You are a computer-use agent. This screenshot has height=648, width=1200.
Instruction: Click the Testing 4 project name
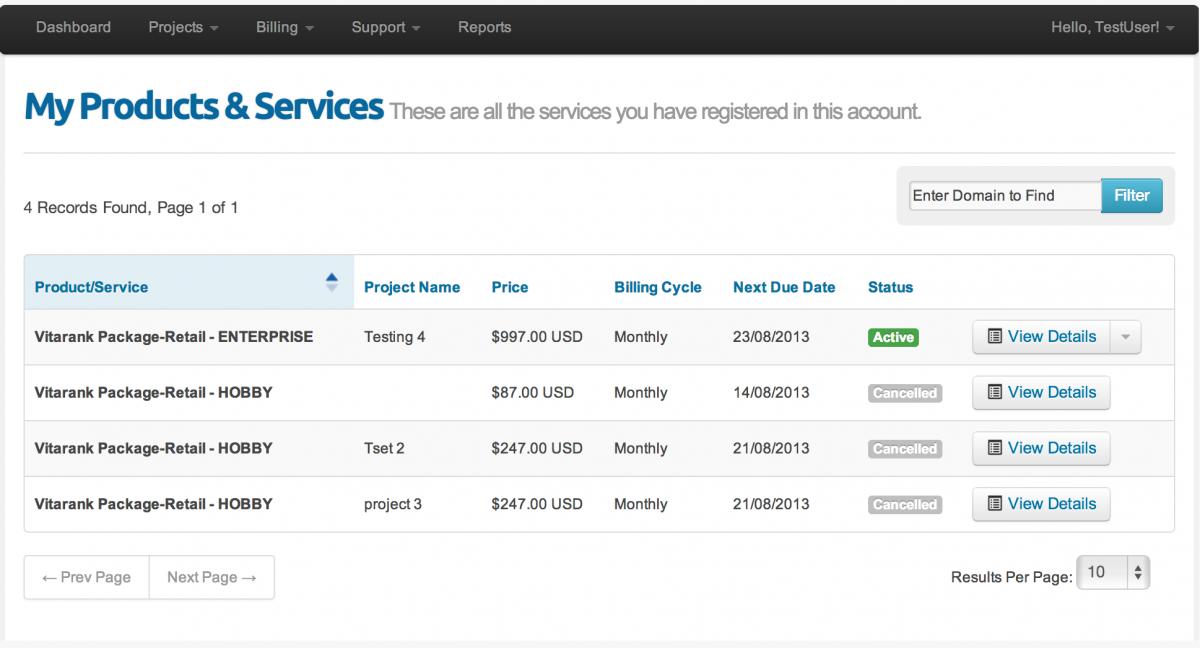coord(394,337)
